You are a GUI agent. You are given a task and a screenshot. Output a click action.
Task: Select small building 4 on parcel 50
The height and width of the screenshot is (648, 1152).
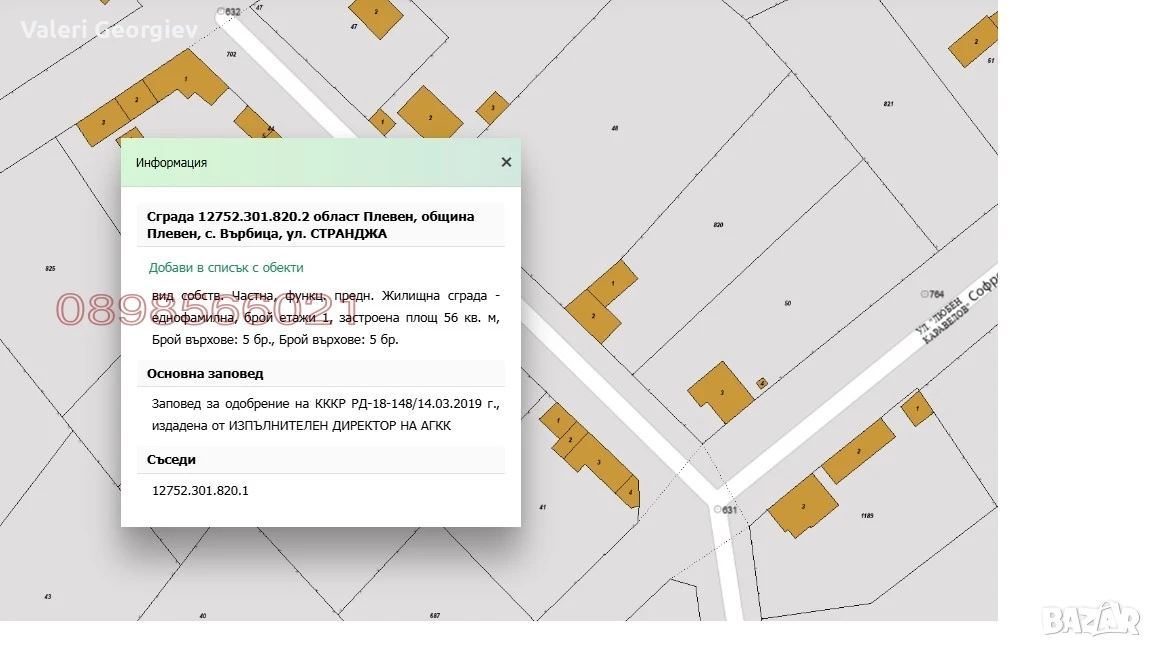tap(762, 383)
